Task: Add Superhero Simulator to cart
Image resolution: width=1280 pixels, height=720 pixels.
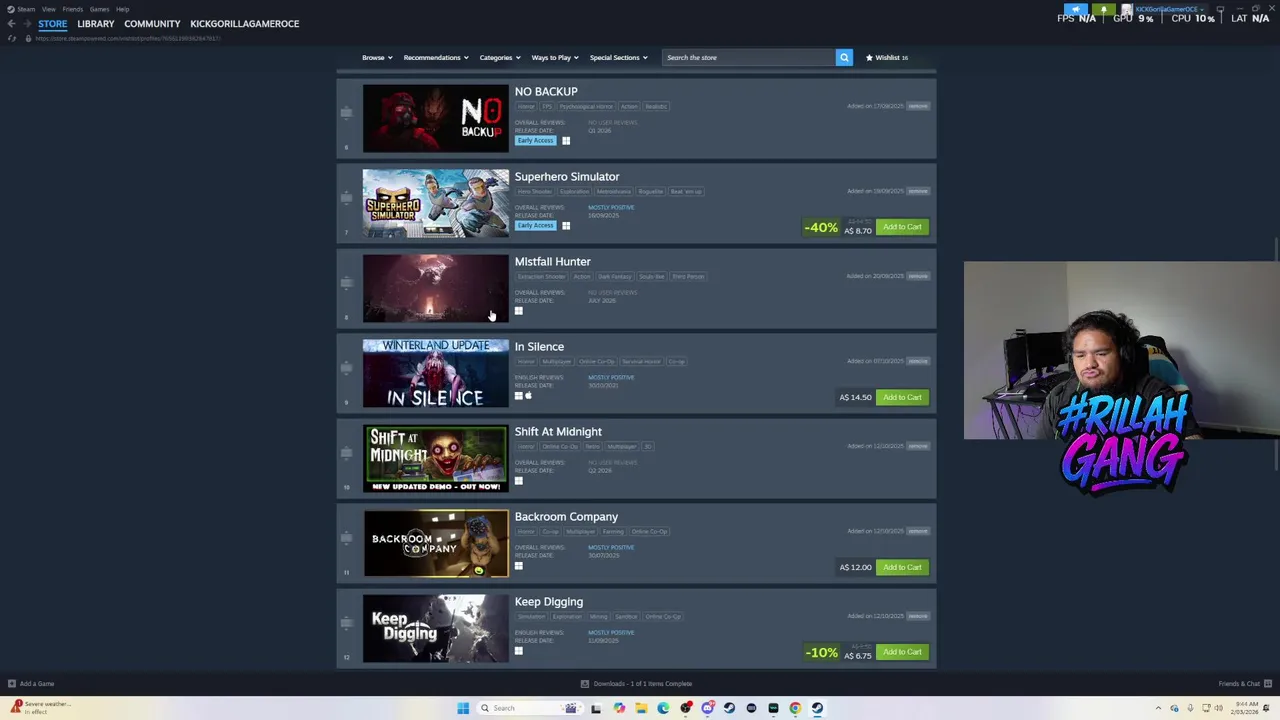Action: pos(902,227)
